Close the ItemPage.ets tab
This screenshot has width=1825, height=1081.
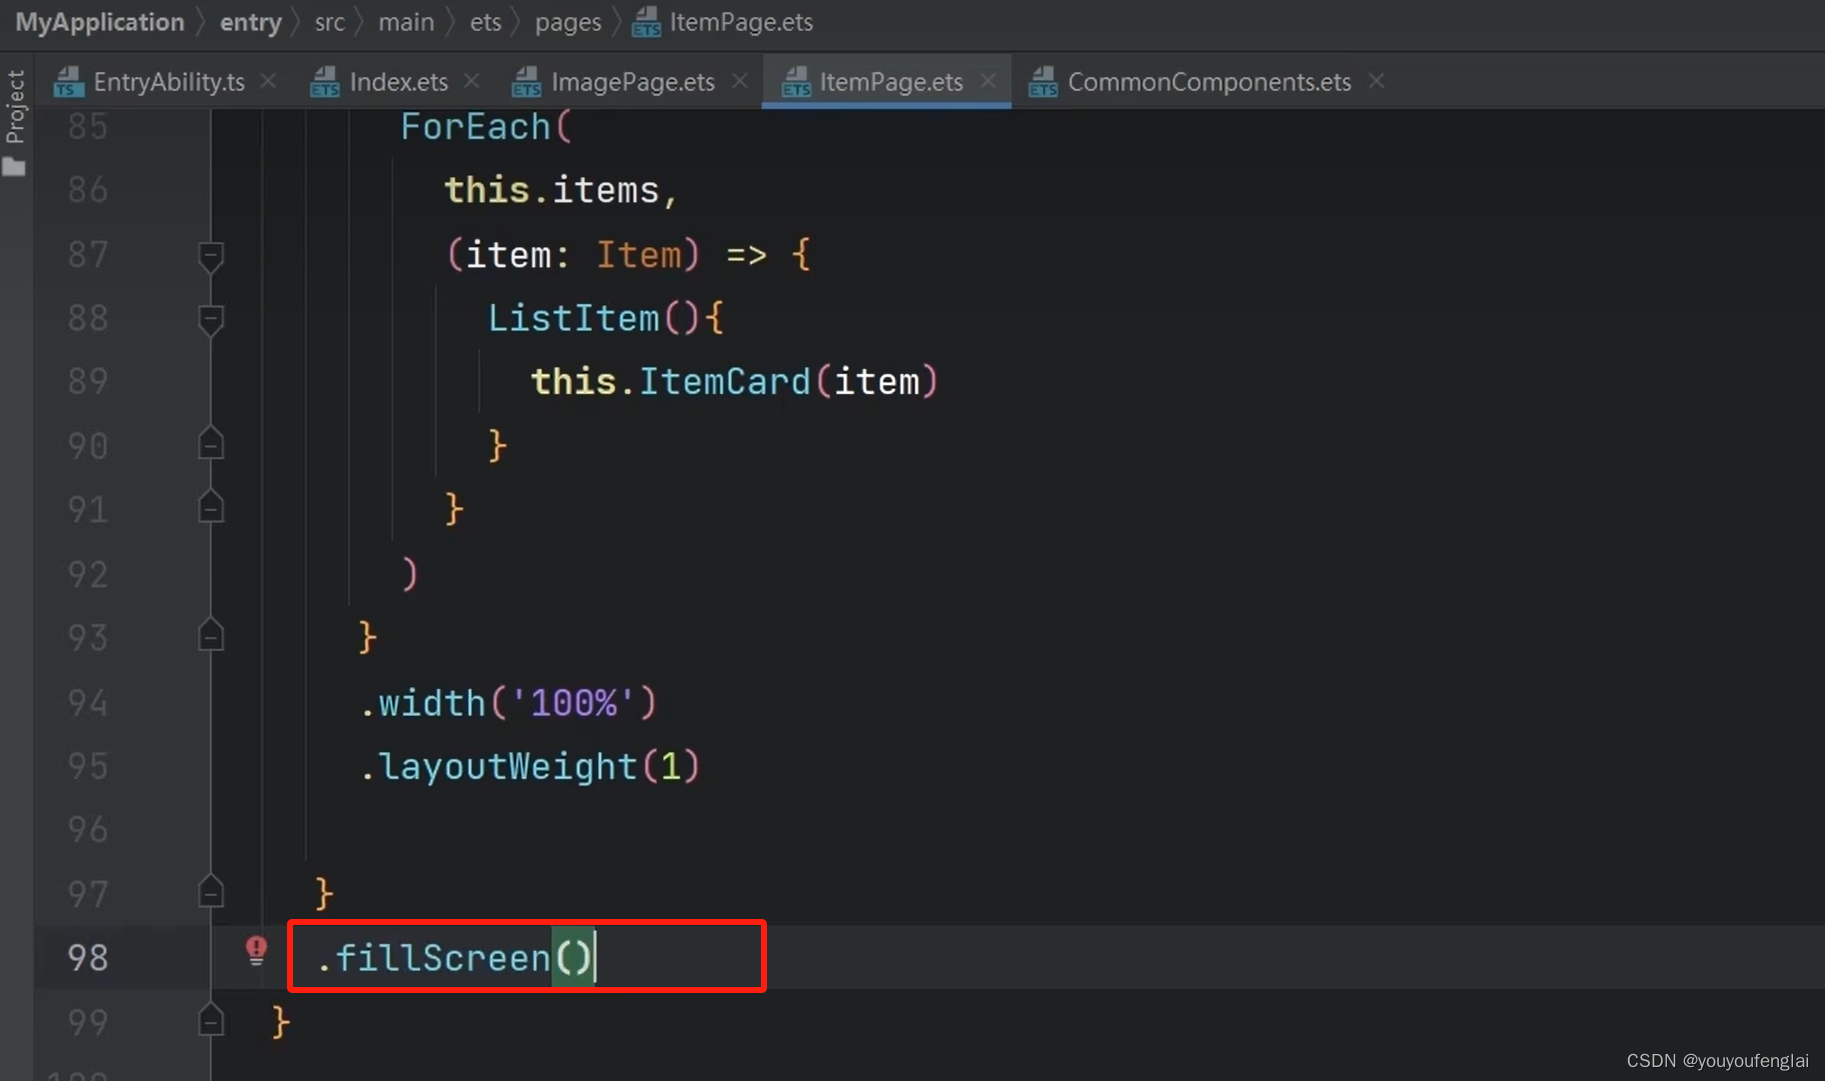click(x=988, y=81)
